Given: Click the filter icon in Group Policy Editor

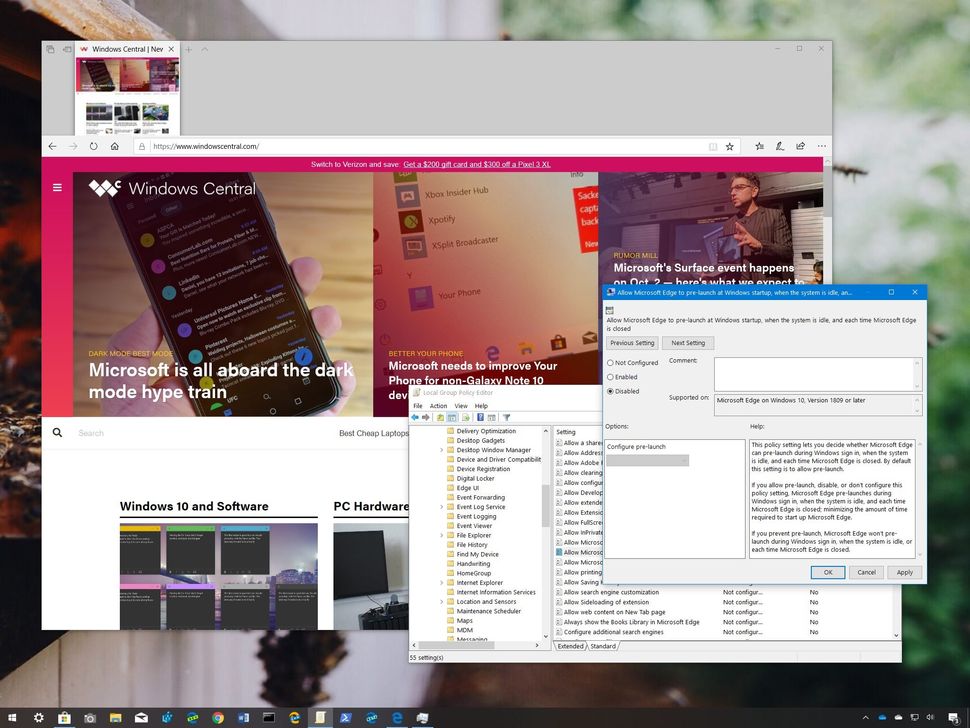Looking at the screenshot, I should [x=507, y=418].
